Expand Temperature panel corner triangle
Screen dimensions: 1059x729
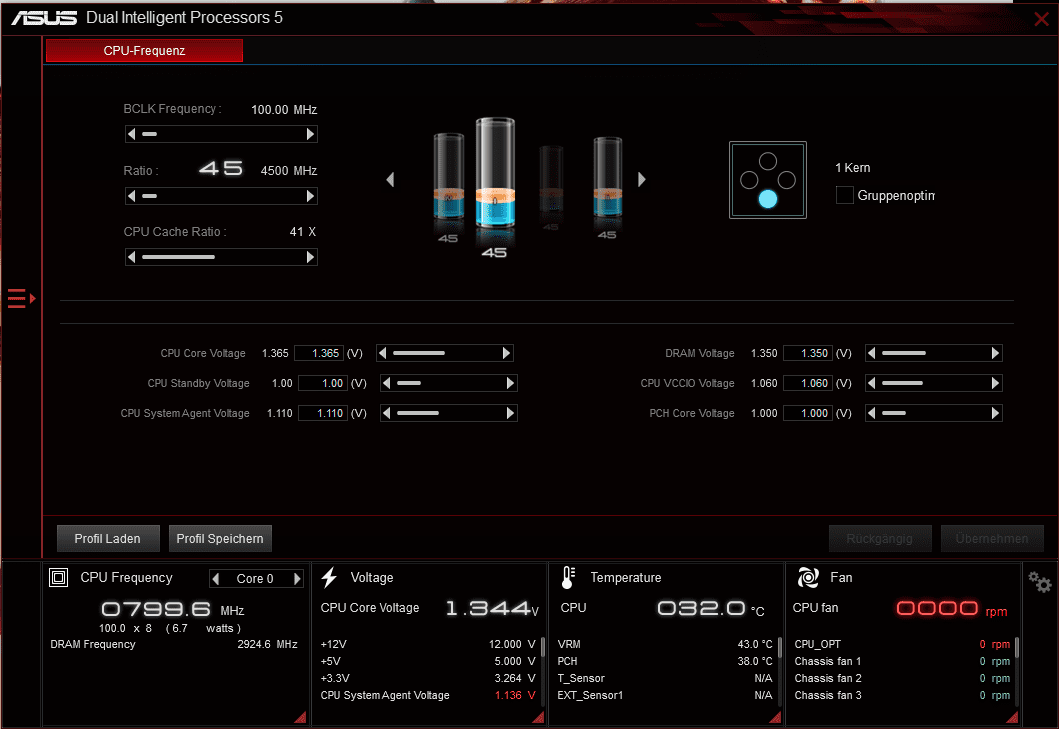(x=775, y=717)
